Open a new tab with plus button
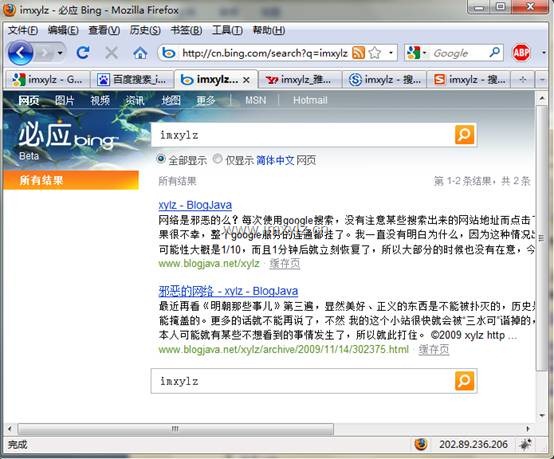Image resolution: width=554 pixels, height=459 pixels. point(523,80)
